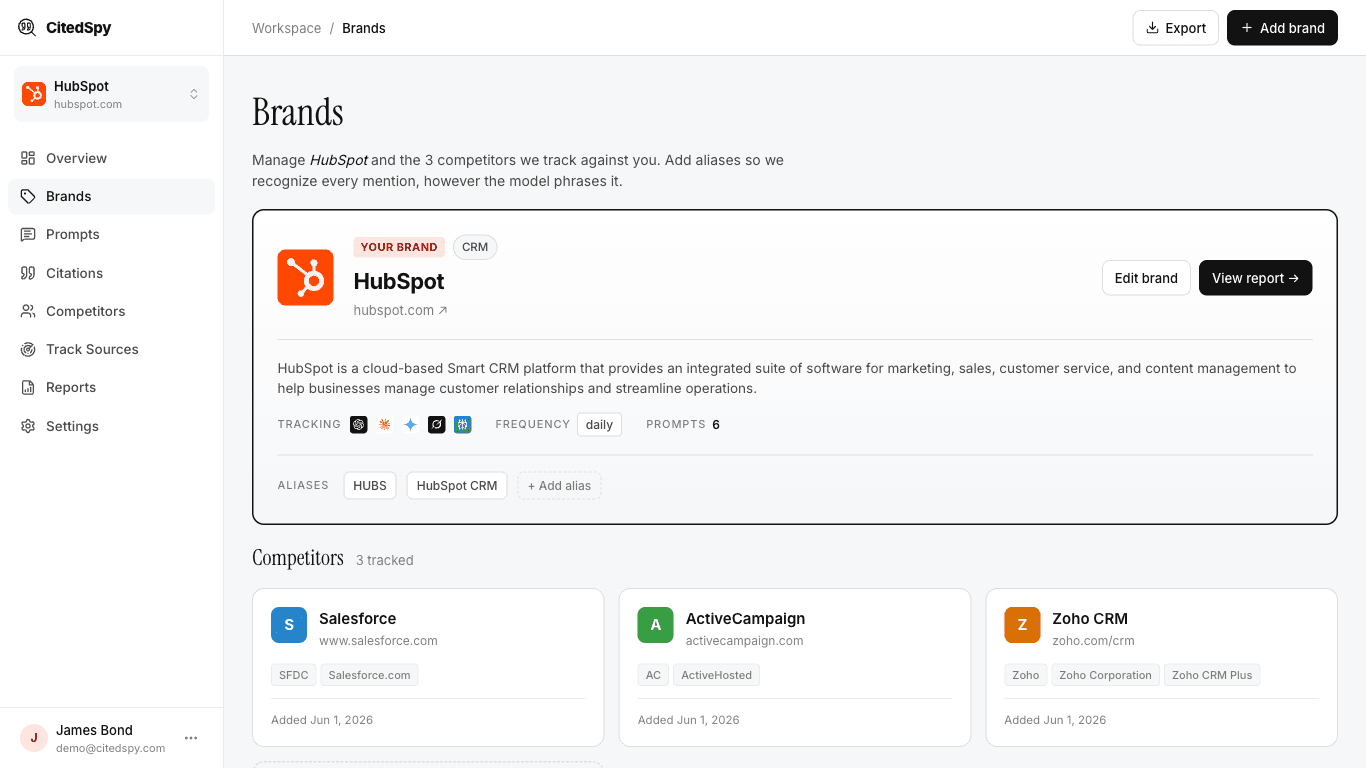The image size is (1366, 768).
Task: Click the Gemini sparkle tracking icon
Action: tap(410, 425)
